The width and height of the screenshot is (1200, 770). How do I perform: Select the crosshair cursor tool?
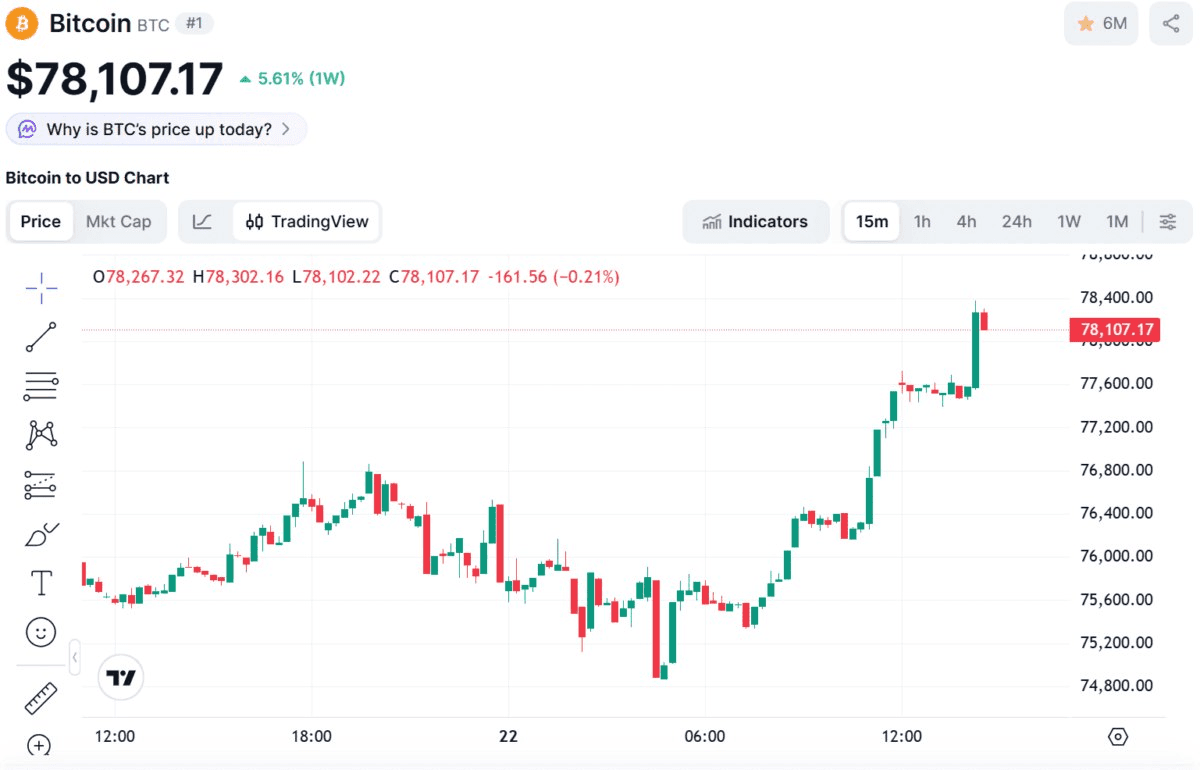[x=41, y=289]
